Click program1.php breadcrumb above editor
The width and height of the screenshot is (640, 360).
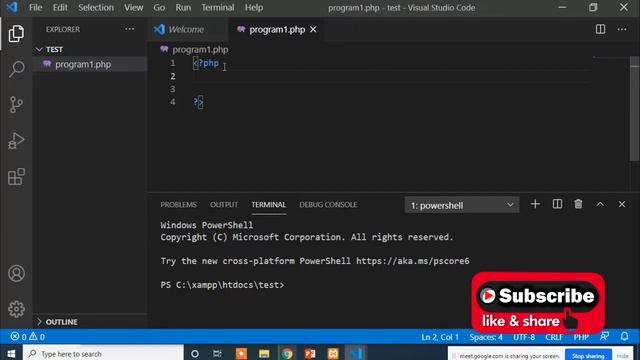point(200,49)
